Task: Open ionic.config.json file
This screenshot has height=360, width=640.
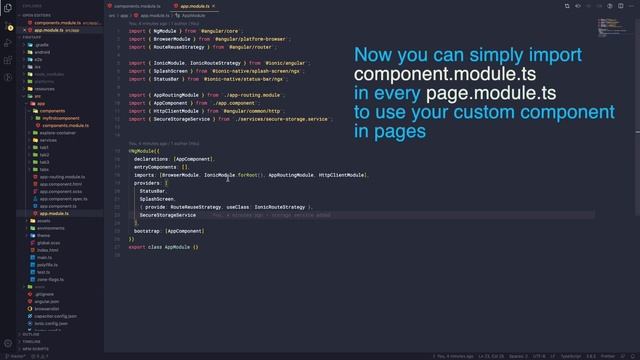Action: (51, 324)
